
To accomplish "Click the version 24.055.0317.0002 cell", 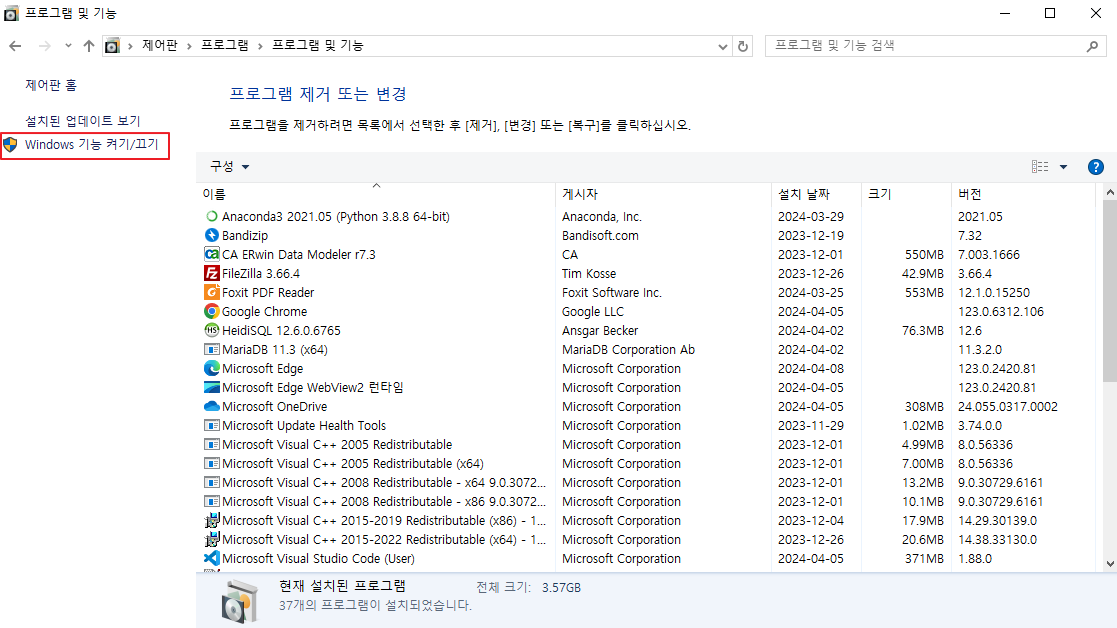I will coord(1008,407).
